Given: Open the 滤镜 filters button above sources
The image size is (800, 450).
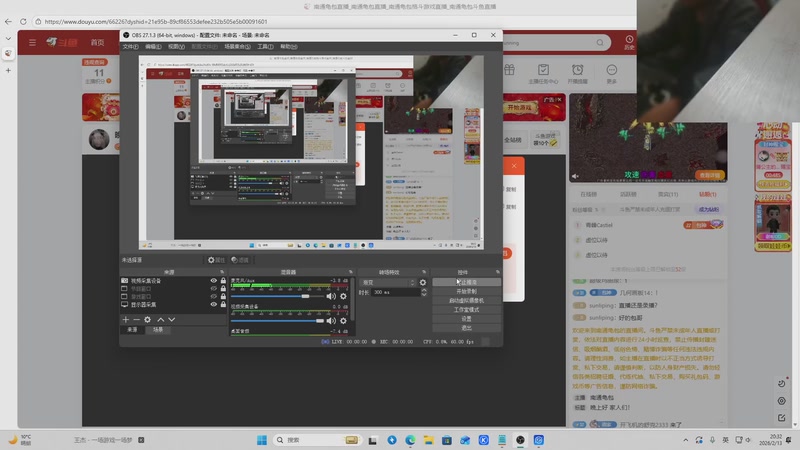Looking at the screenshot, I should (x=240, y=260).
